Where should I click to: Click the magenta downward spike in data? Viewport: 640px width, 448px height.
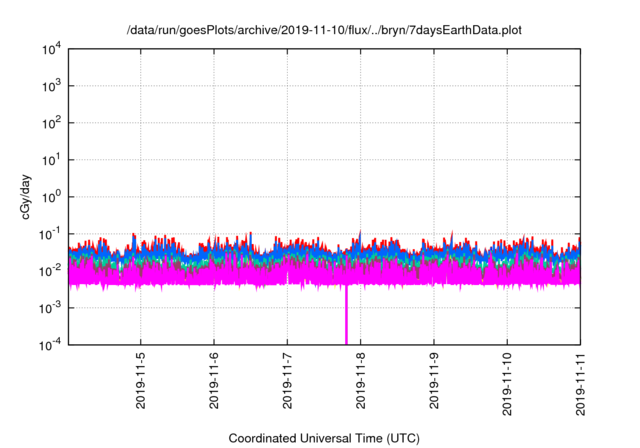pos(347,318)
